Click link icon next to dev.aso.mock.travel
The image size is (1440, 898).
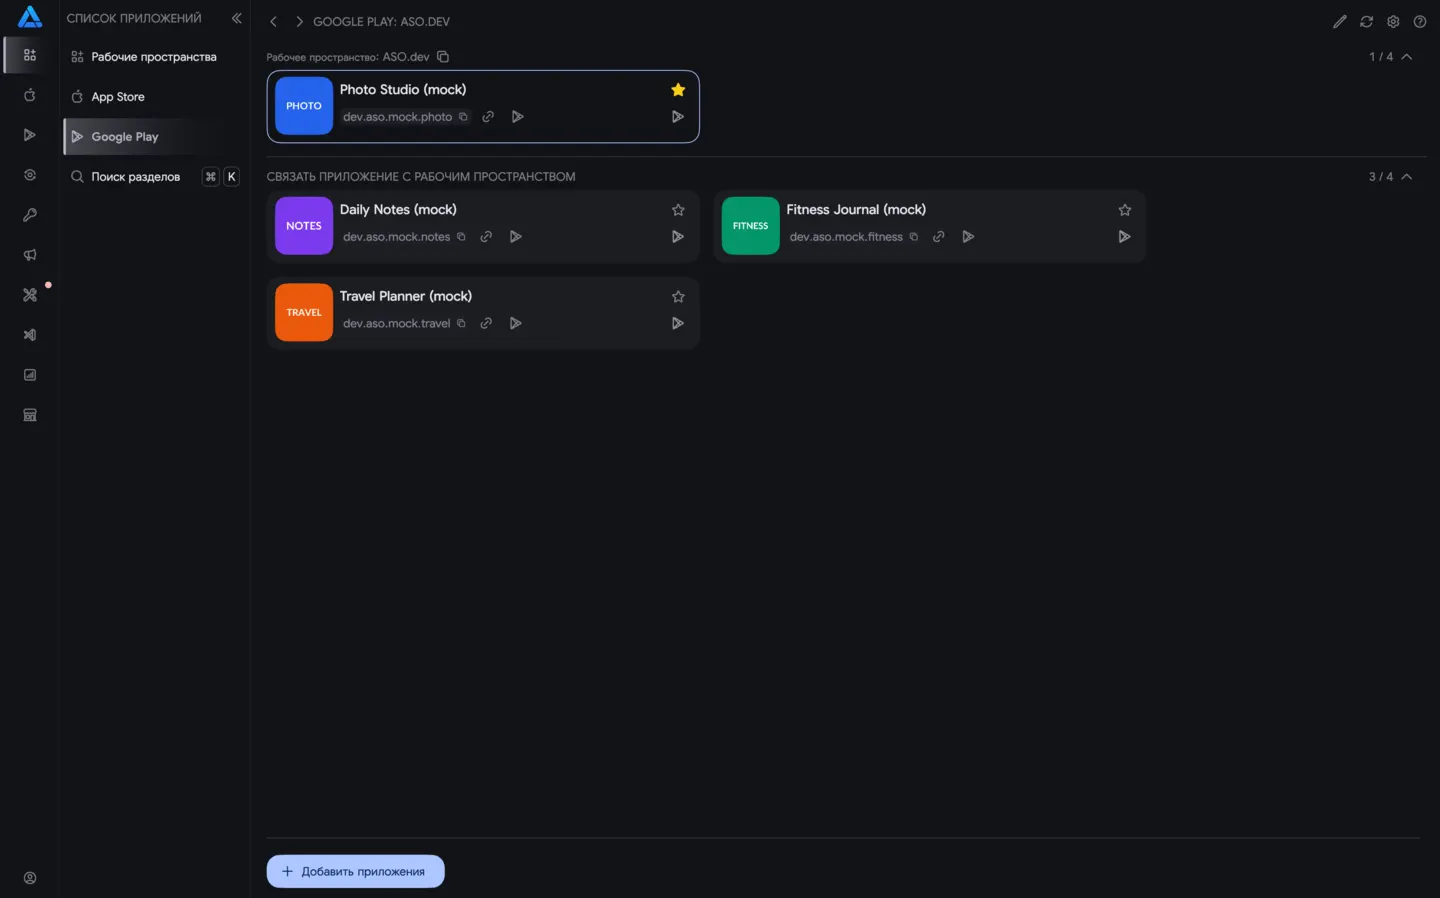point(486,323)
